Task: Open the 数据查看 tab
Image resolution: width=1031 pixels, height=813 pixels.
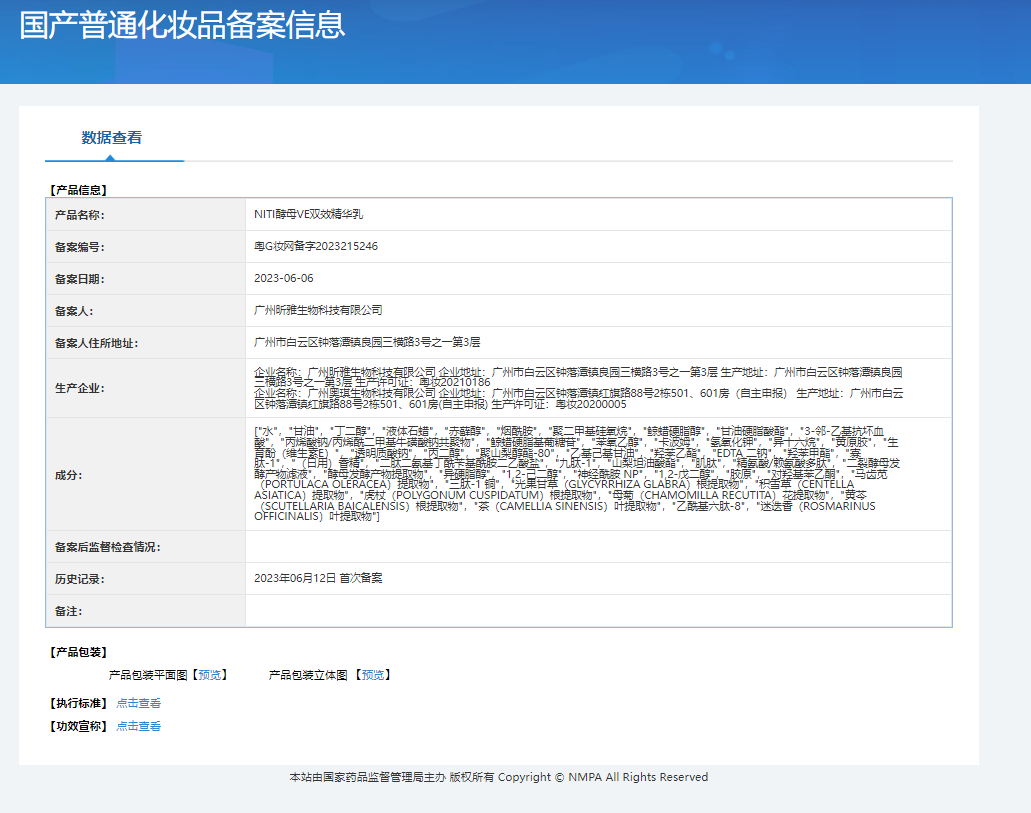Action: (112, 138)
